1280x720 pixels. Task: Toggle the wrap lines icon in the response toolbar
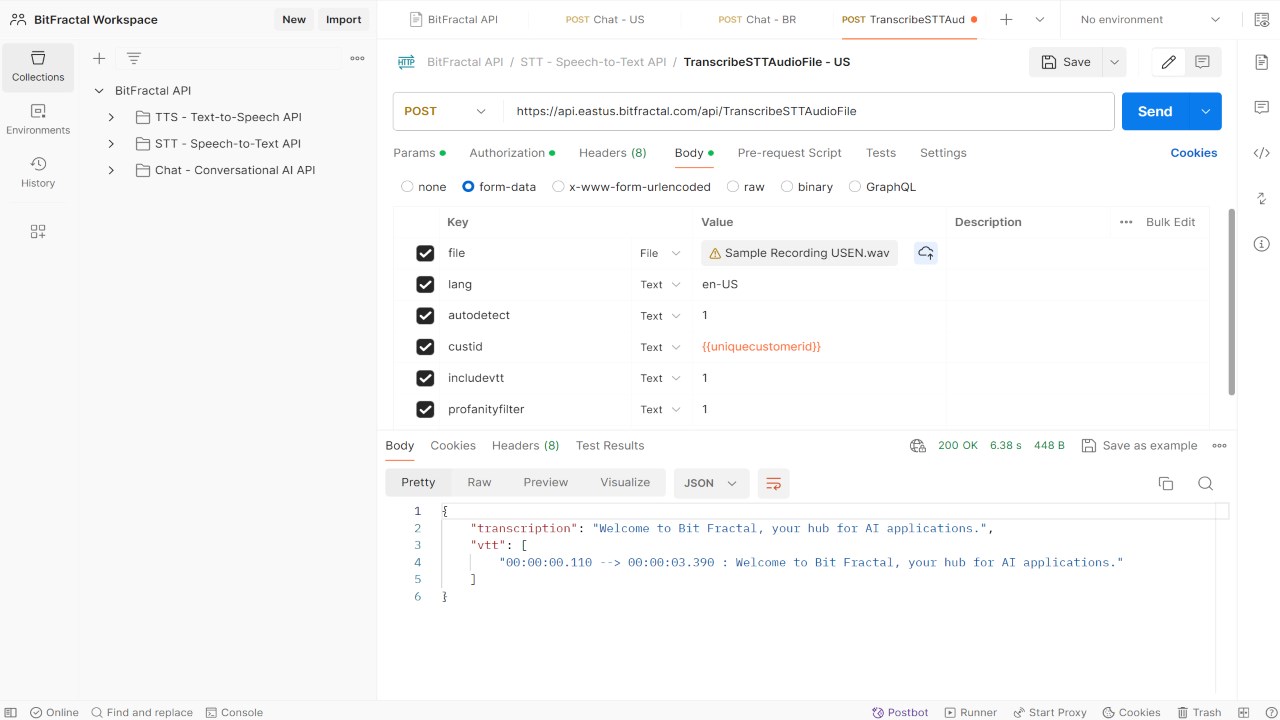pos(773,483)
